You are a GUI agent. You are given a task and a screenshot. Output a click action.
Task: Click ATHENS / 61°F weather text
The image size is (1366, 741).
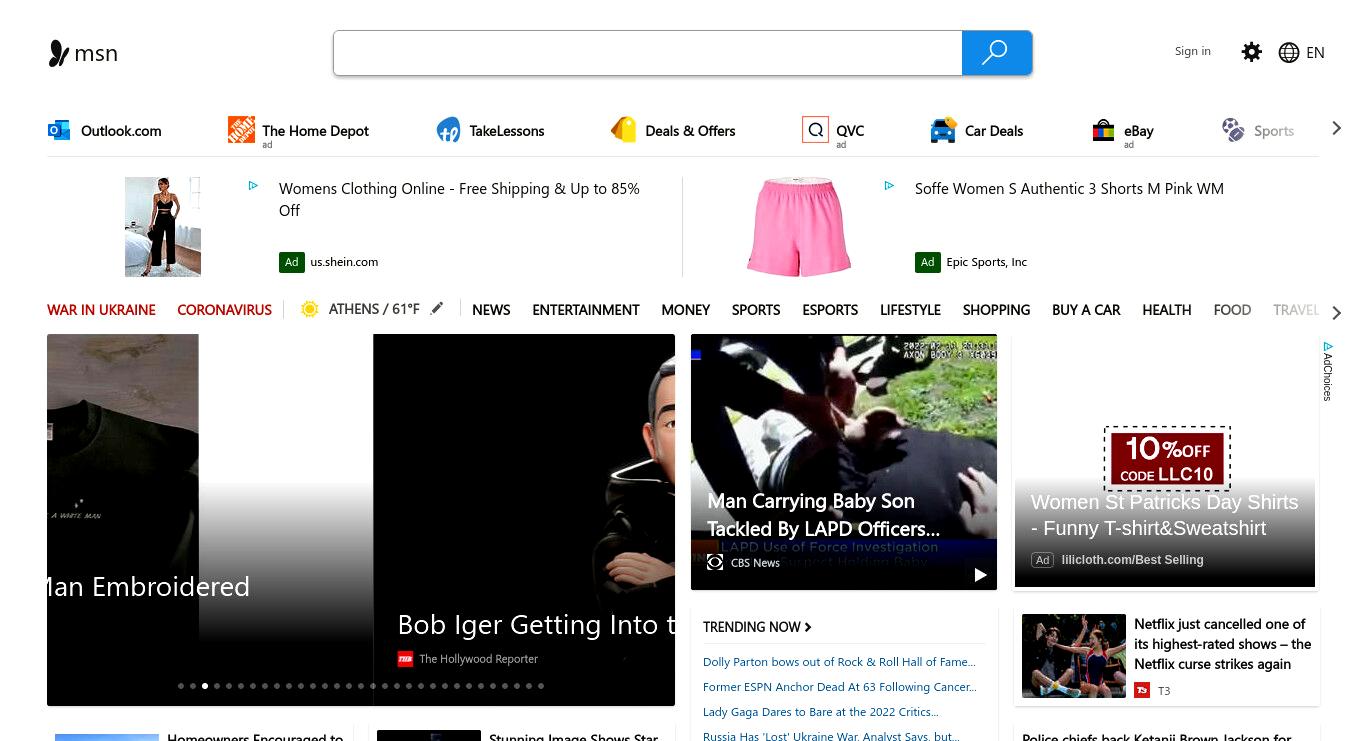(x=374, y=309)
